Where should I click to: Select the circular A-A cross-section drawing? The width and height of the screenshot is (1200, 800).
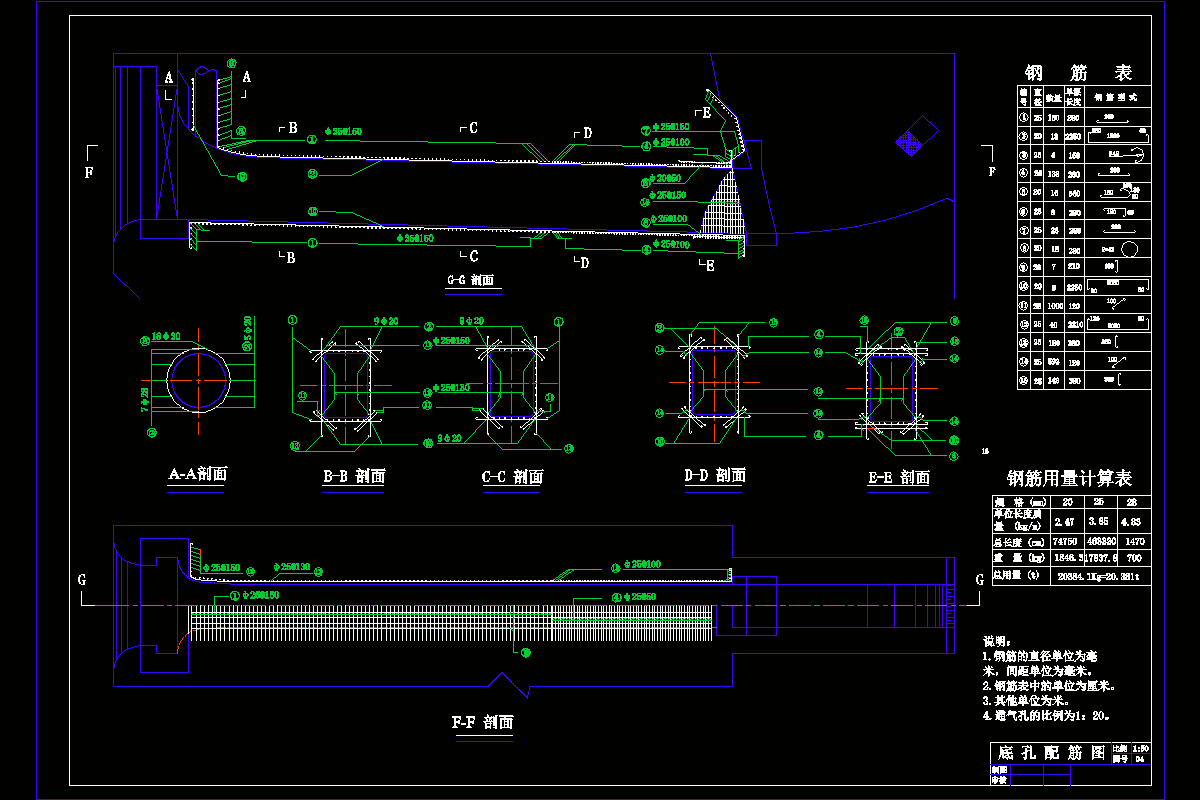(x=199, y=381)
